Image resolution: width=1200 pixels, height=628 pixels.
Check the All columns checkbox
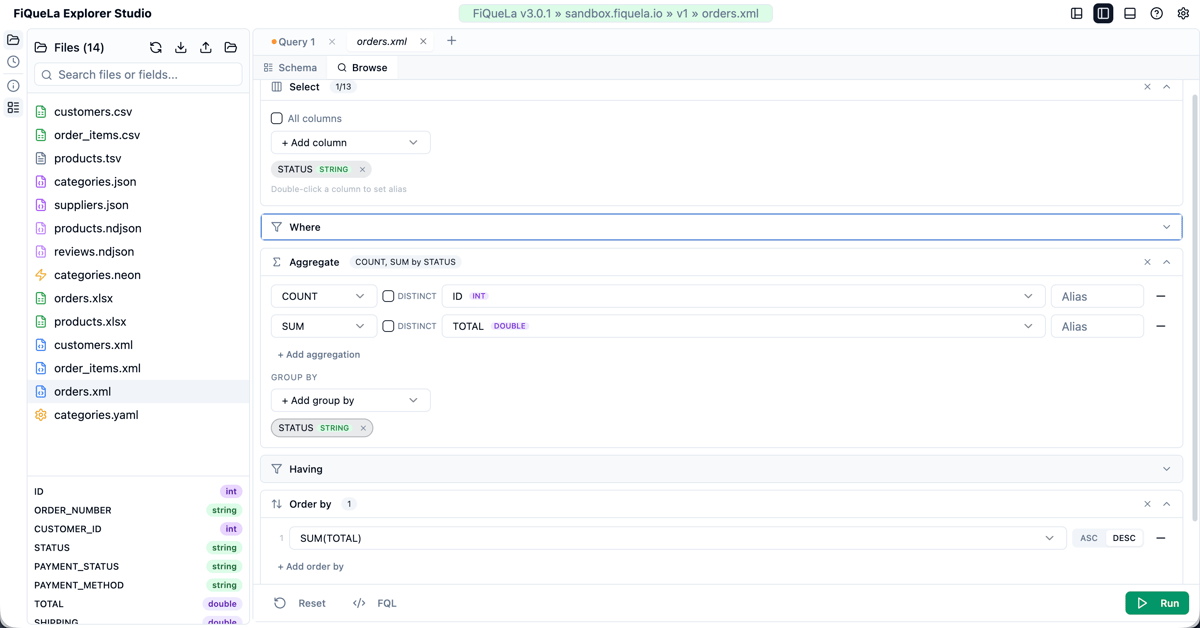point(277,118)
